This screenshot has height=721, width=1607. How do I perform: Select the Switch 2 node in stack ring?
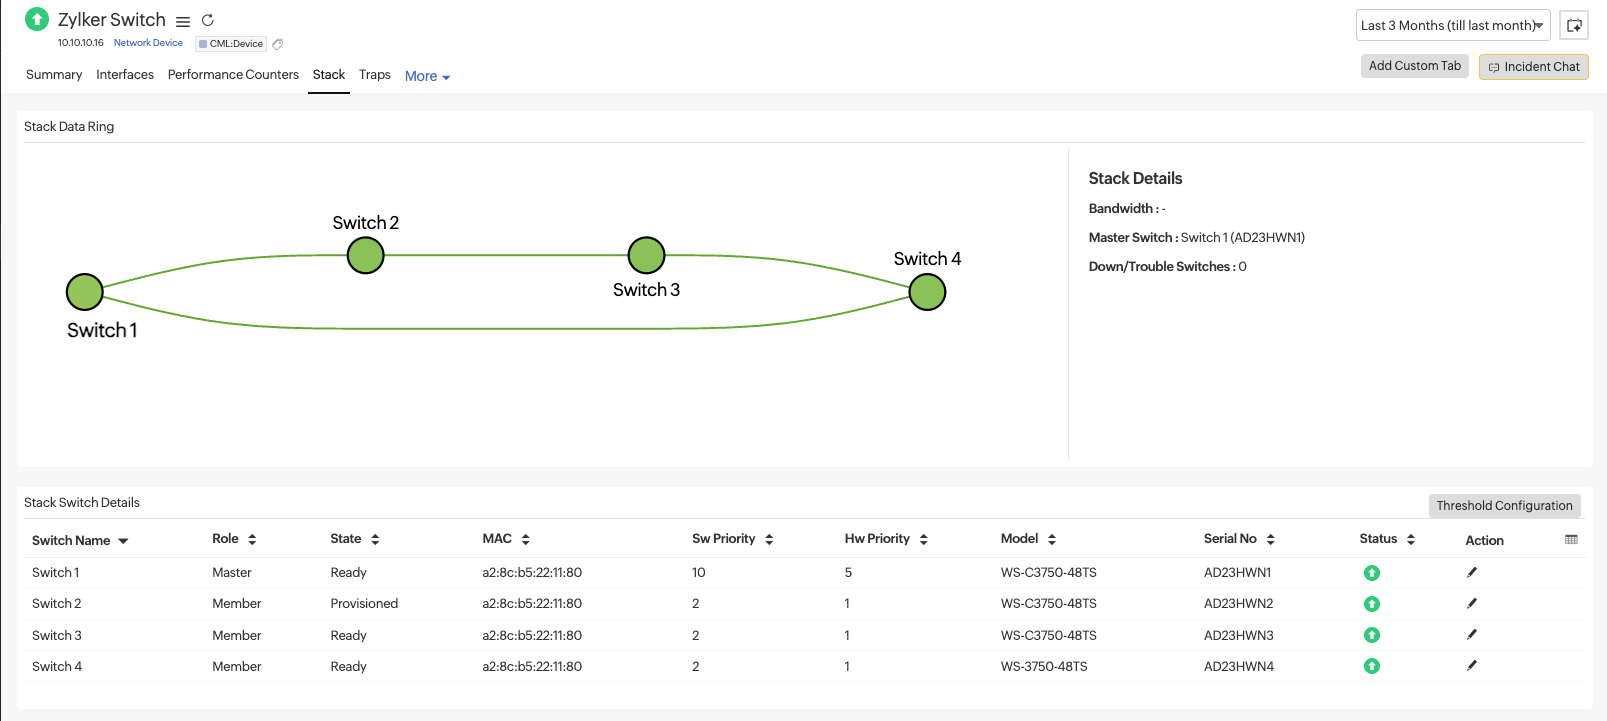click(x=365, y=256)
